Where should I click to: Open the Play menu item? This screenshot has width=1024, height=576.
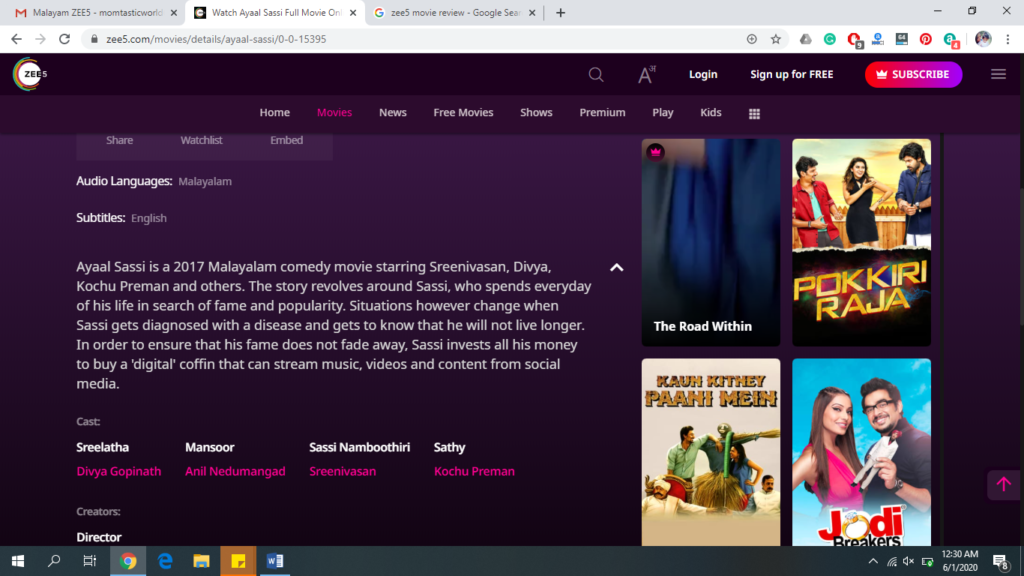tap(662, 112)
